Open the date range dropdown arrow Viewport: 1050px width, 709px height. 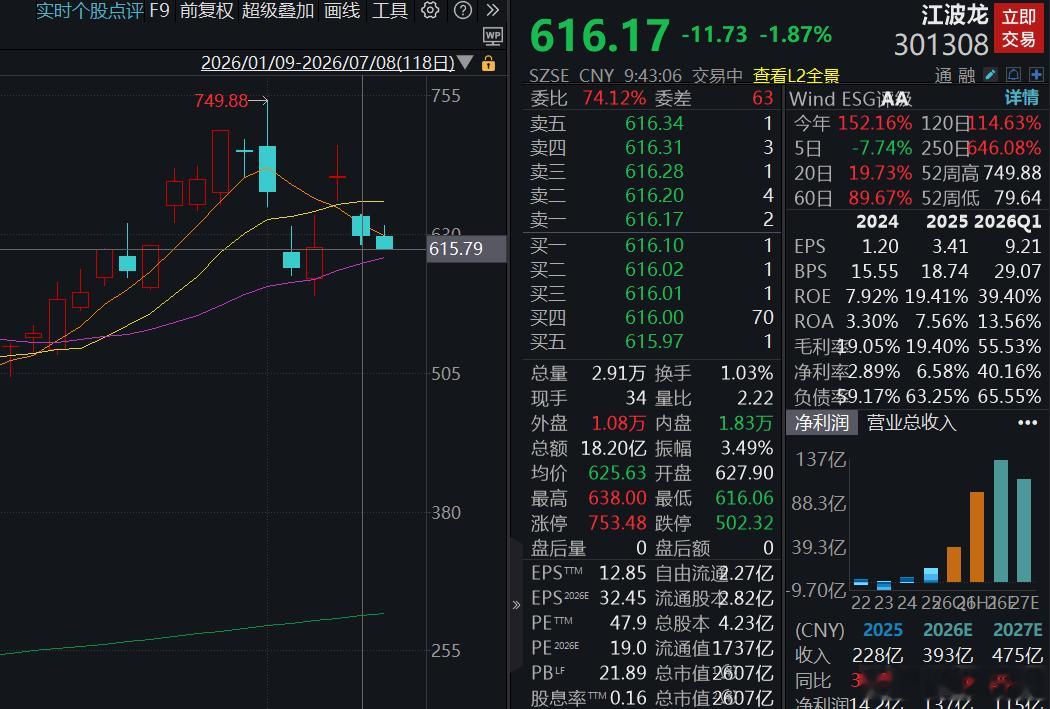tap(465, 63)
